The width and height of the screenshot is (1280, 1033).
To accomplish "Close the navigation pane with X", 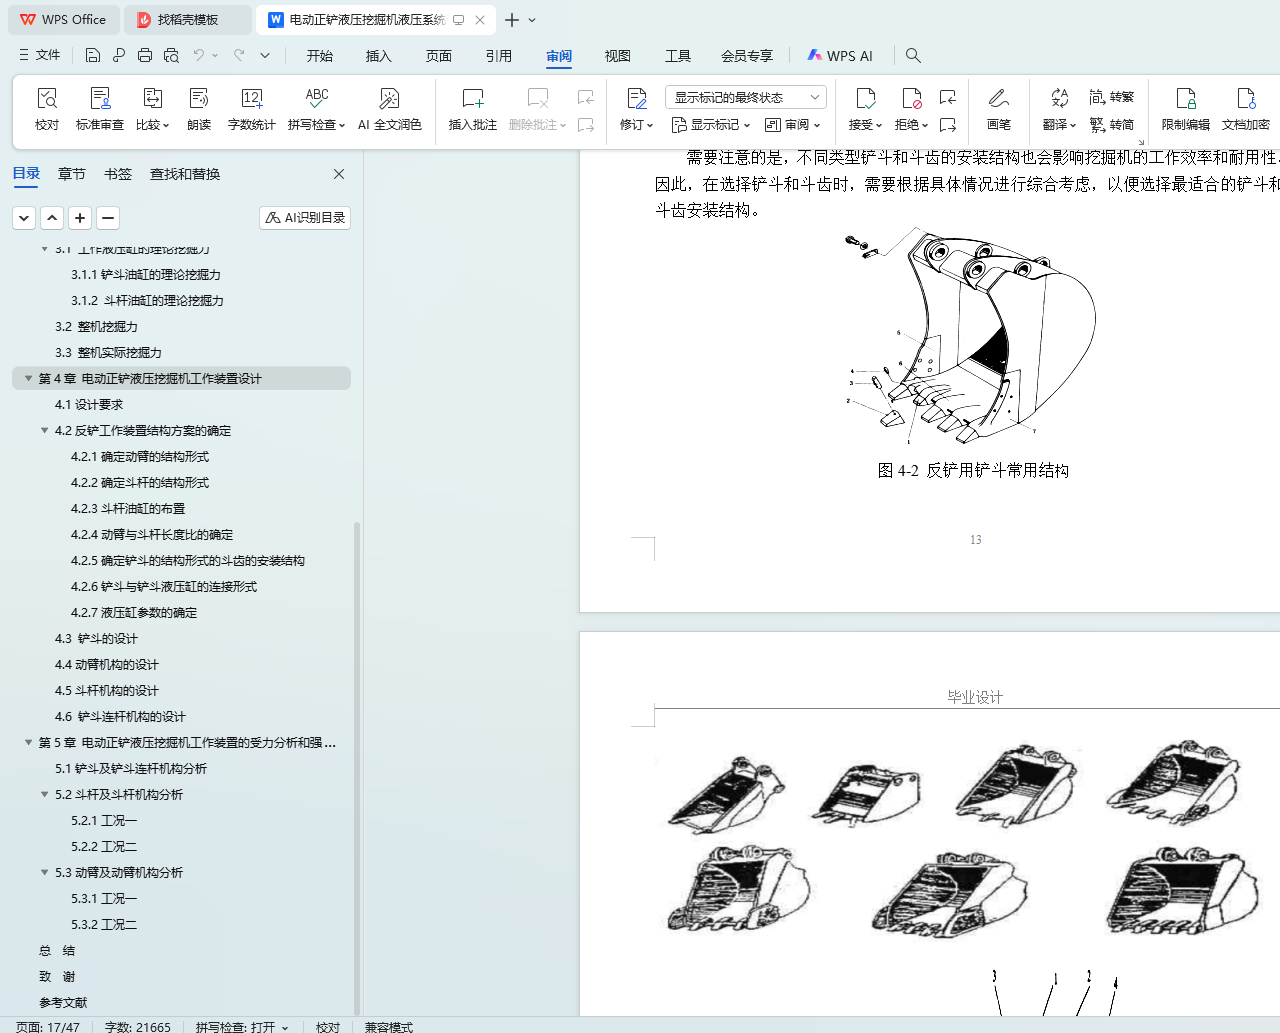I will coord(339,174).
